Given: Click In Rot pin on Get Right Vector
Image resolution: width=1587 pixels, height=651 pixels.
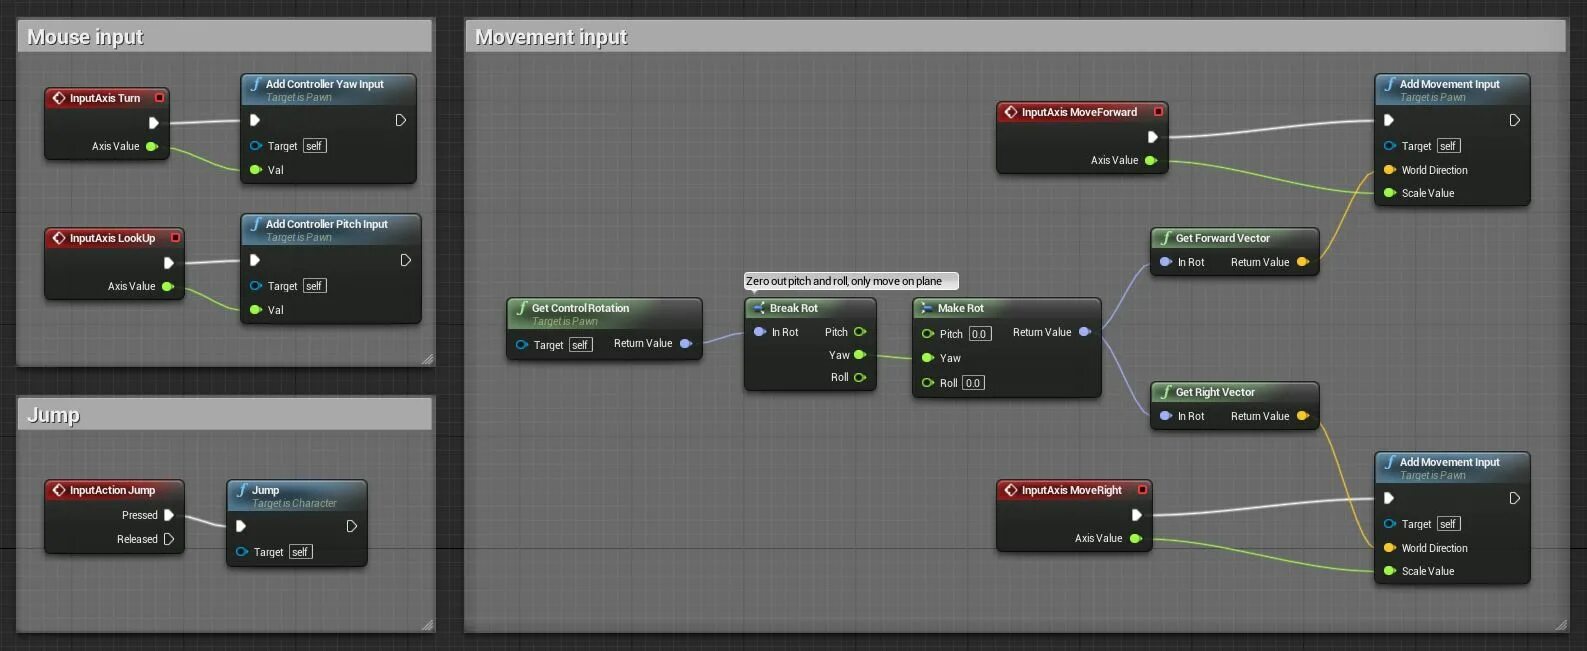Looking at the screenshot, I should tap(1166, 416).
